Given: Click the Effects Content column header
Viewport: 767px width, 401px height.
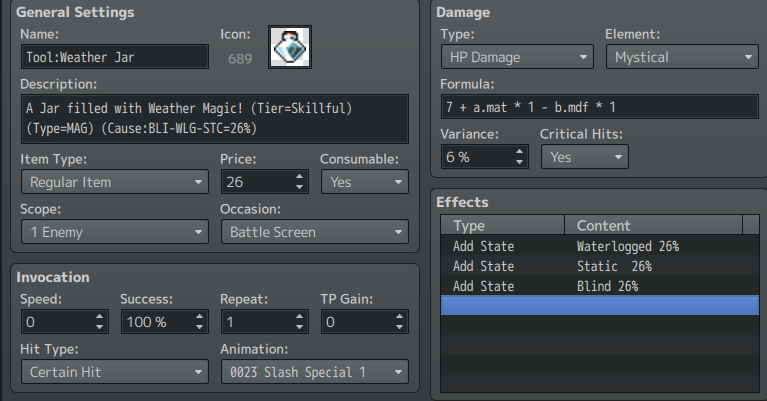Looking at the screenshot, I should [654, 225].
